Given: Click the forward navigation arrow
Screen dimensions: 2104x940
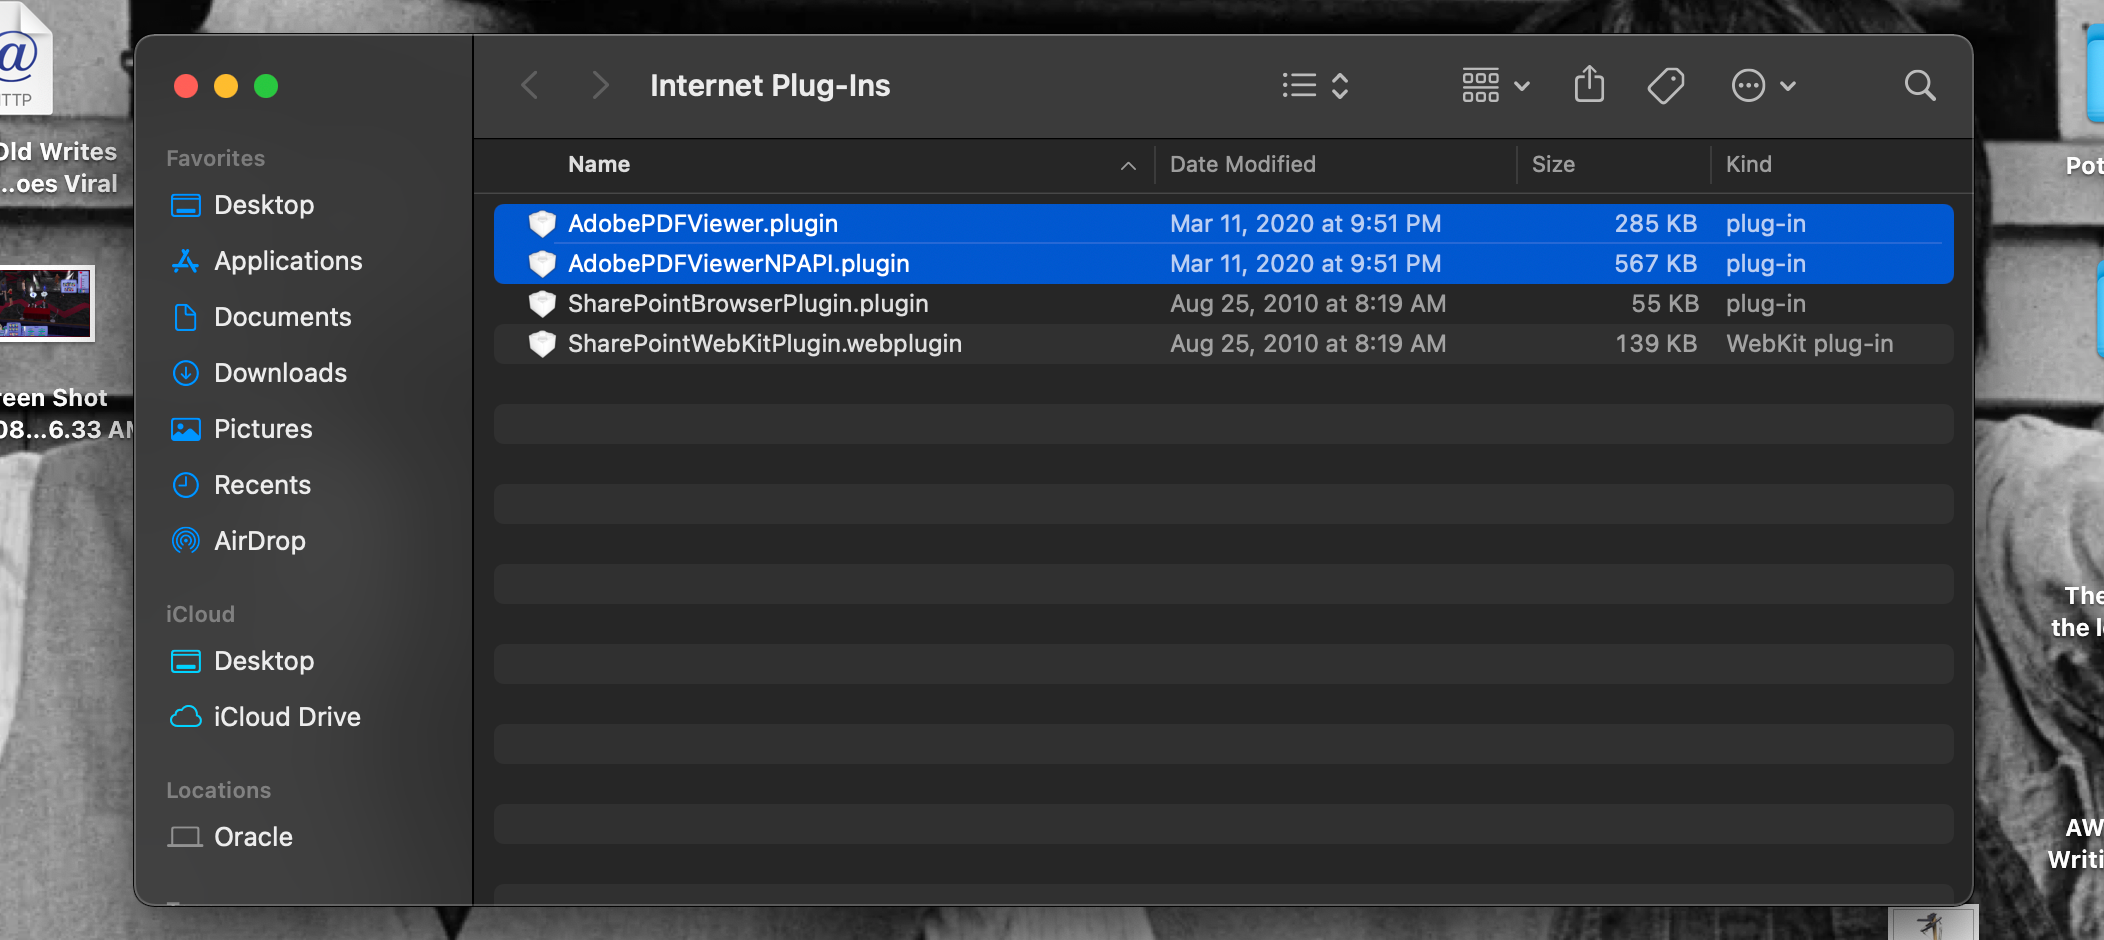Looking at the screenshot, I should [599, 85].
